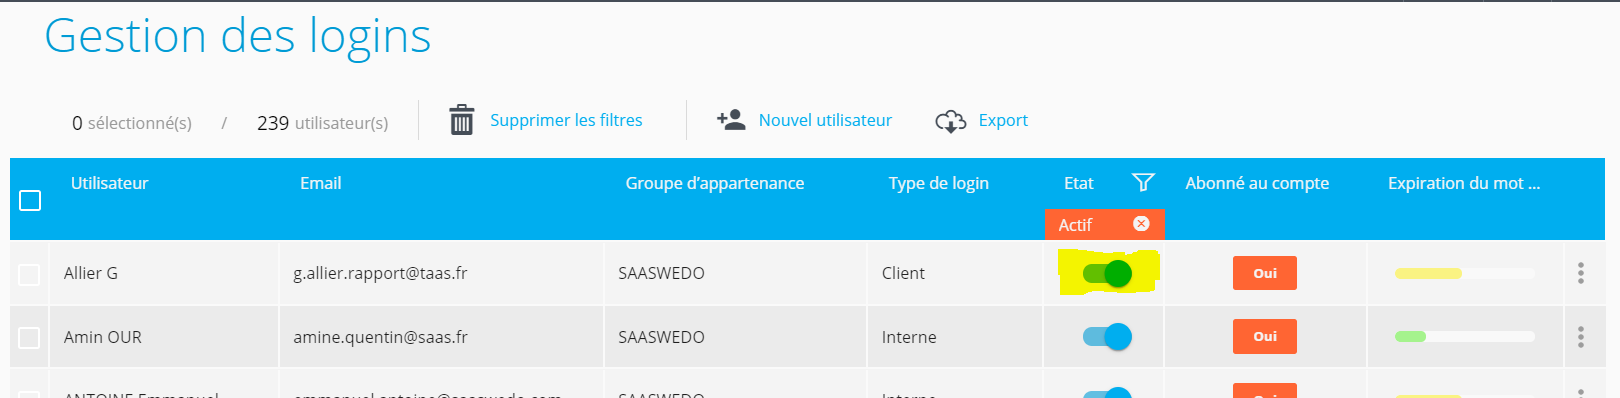Tick the select-all checkbox in the header
Image resolution: width=1620 pixels, height=398 pixels.
(x=30, y=200)
